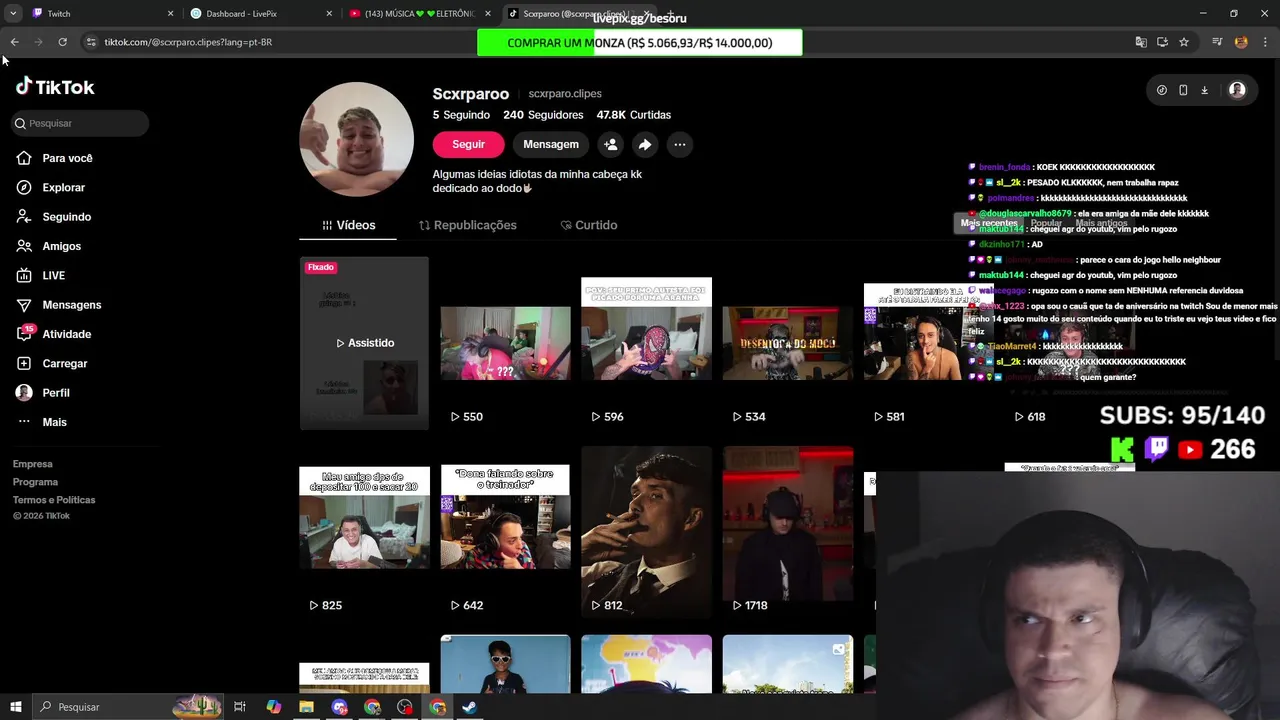Image resolution: width=1280 pixels, height=720 pixels.
Task: Open Atividade notifications icon with badge
Action: (x=24, y=333)
